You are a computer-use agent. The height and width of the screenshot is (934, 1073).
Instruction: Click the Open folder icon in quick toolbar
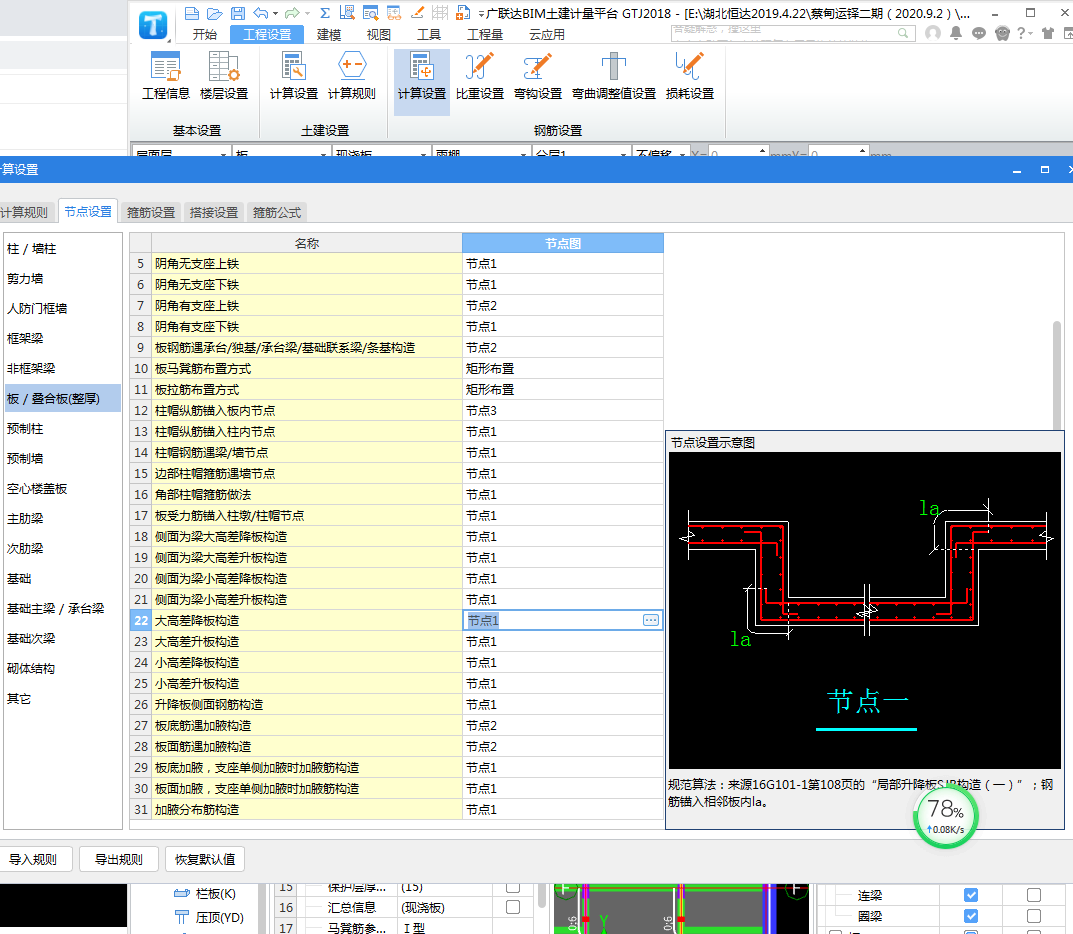[x=215, y=13]
